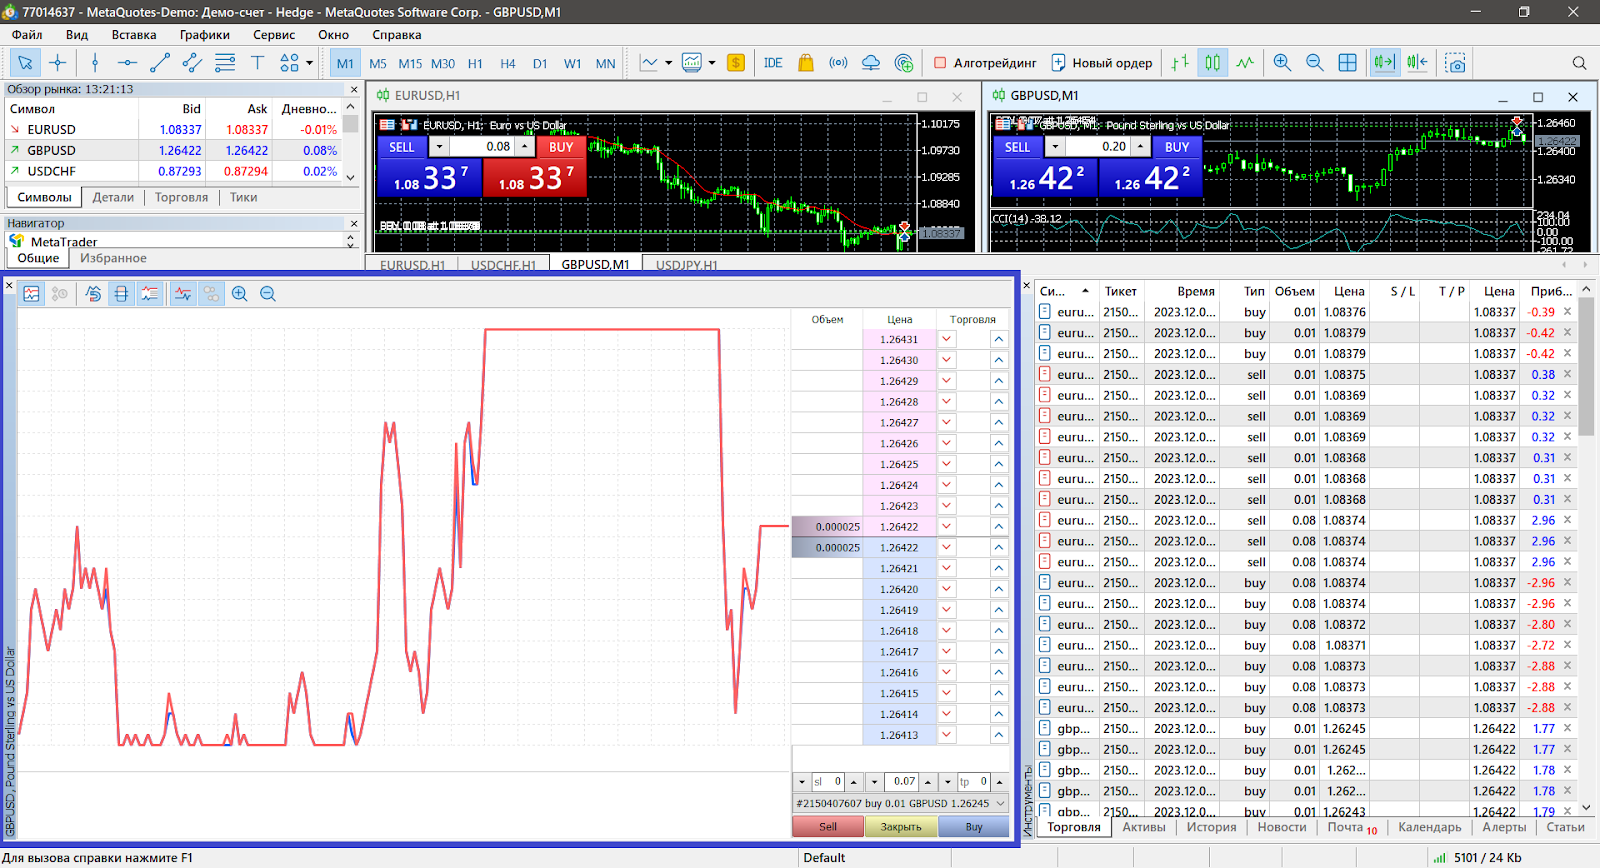Open the EURUSD volume dropdown arrow
This screenshot has width=1600, height=868.
point(439,147)
